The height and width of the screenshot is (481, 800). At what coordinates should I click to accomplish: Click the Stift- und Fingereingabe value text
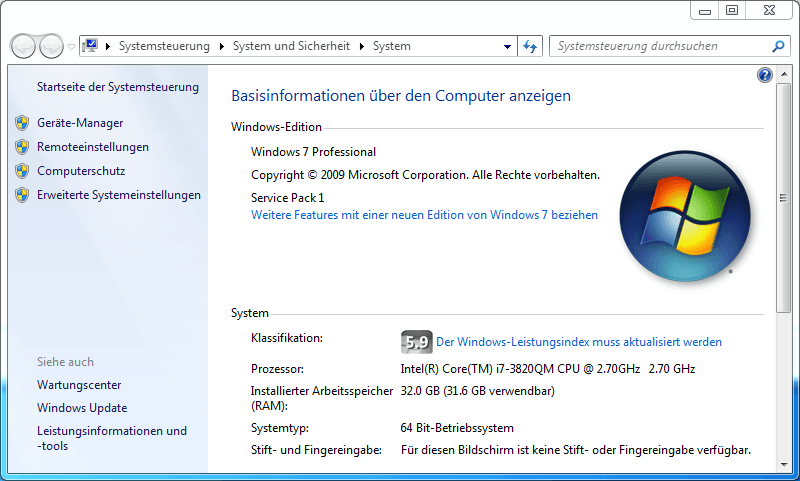pos(576,450)
